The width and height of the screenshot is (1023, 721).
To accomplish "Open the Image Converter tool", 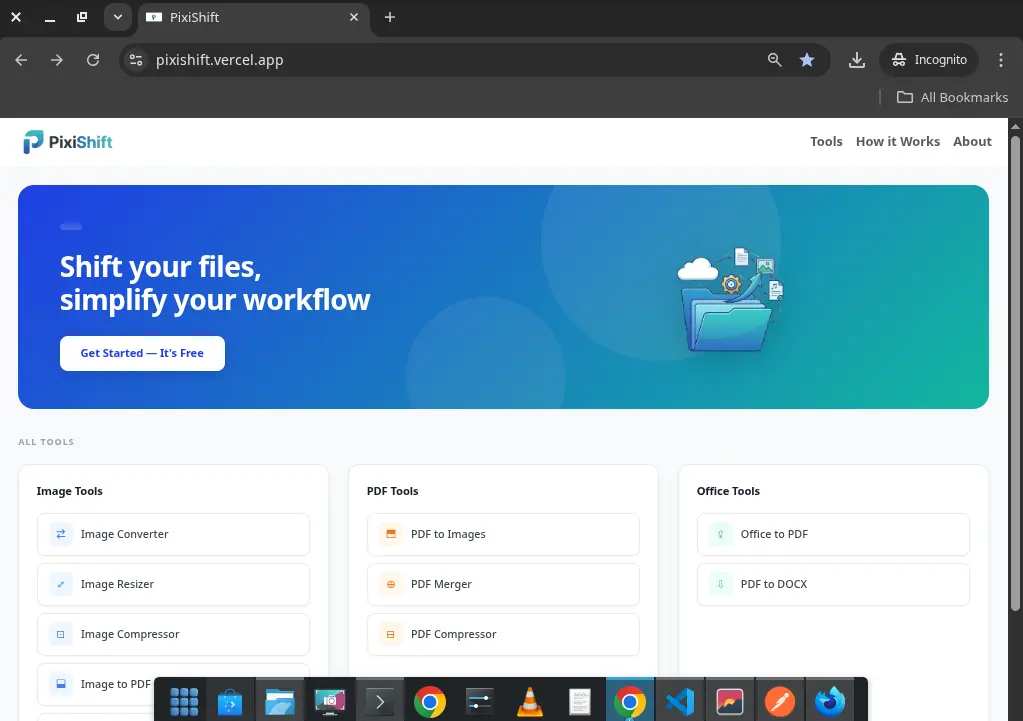I will 173,534.
